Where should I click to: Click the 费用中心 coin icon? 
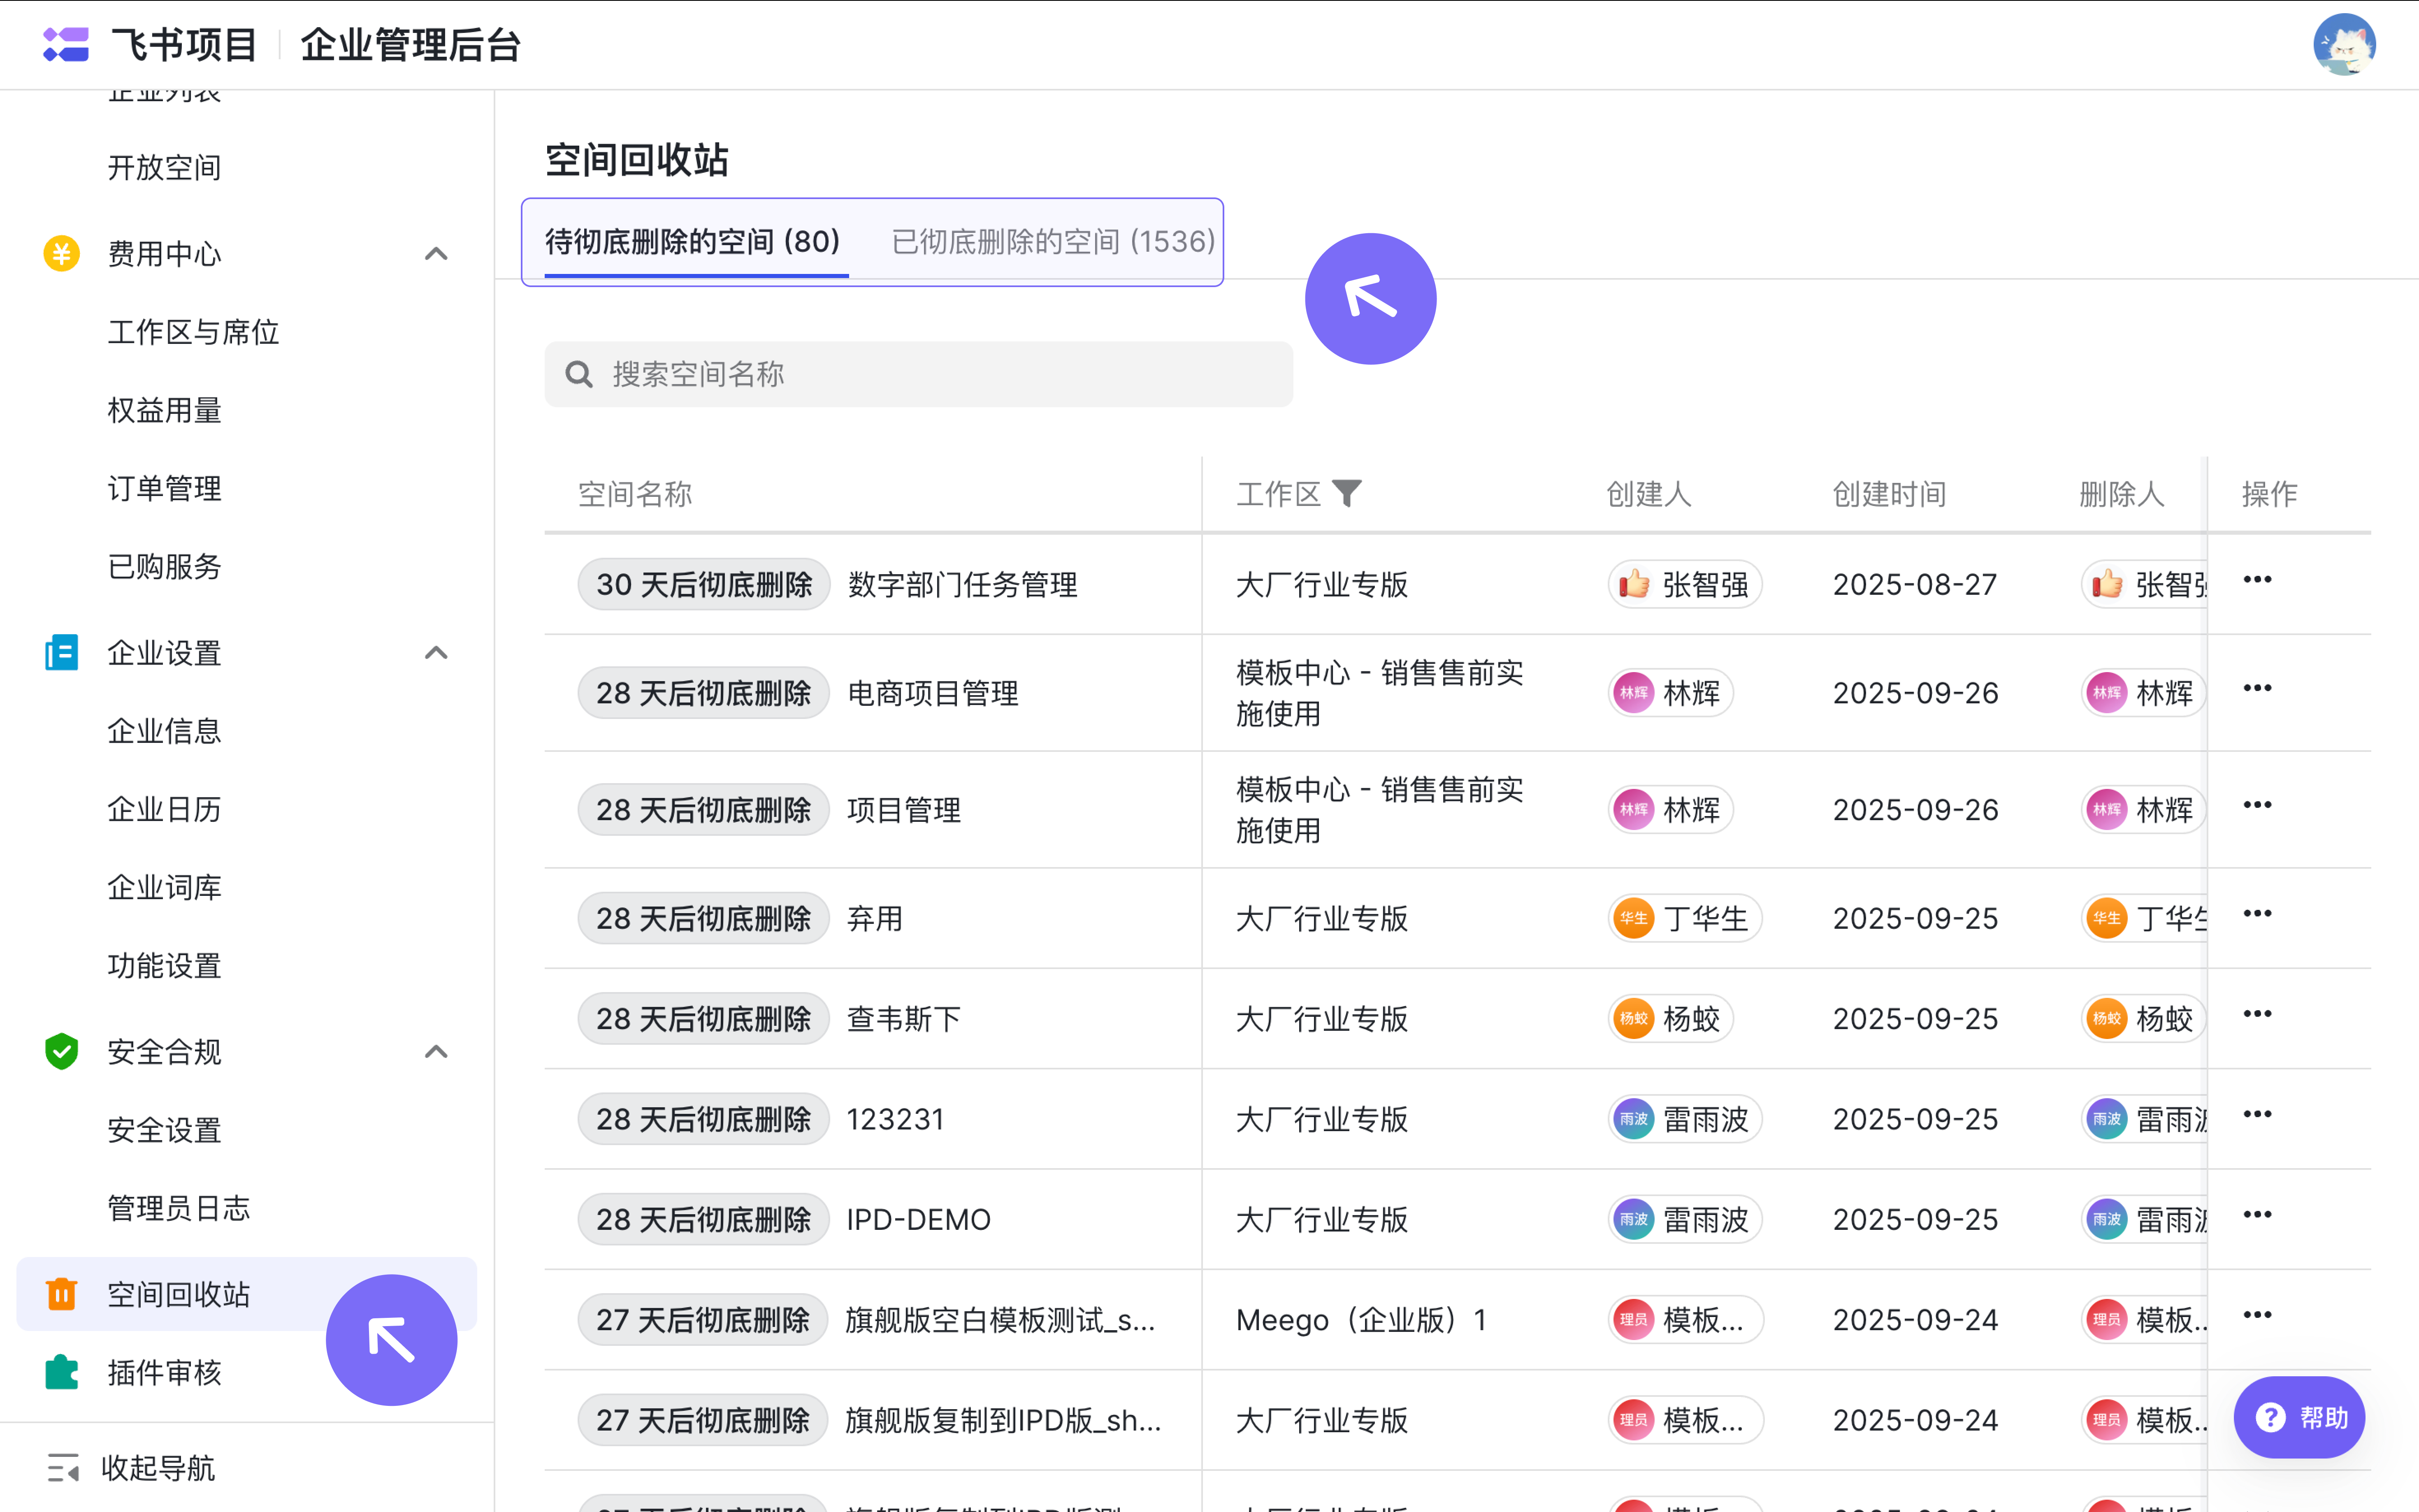[62, 254]
